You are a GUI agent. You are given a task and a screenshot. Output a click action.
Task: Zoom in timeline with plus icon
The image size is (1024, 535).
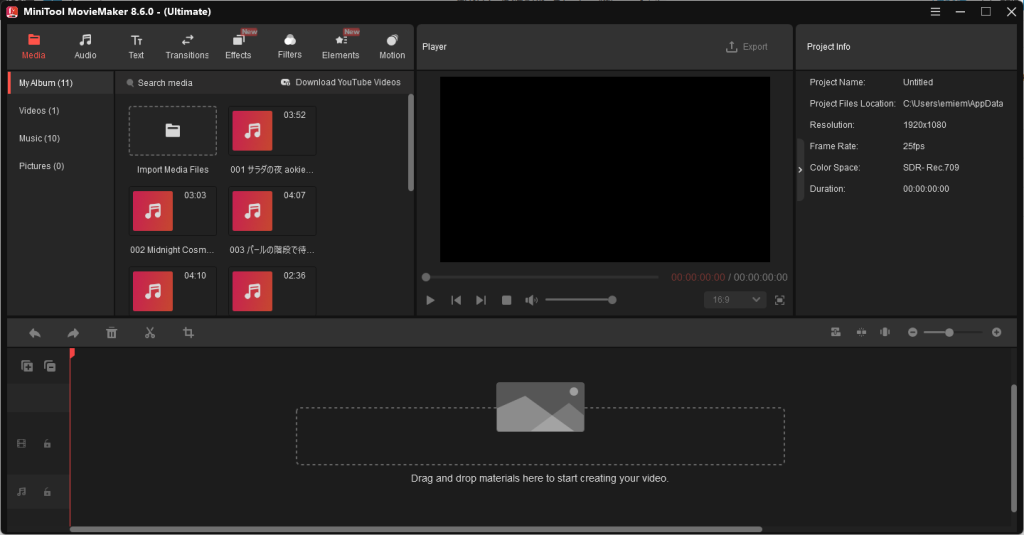click(996, 332)
